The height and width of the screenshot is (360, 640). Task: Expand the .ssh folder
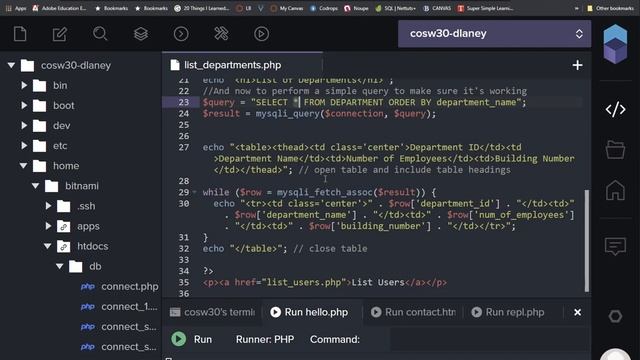[48, 206]
